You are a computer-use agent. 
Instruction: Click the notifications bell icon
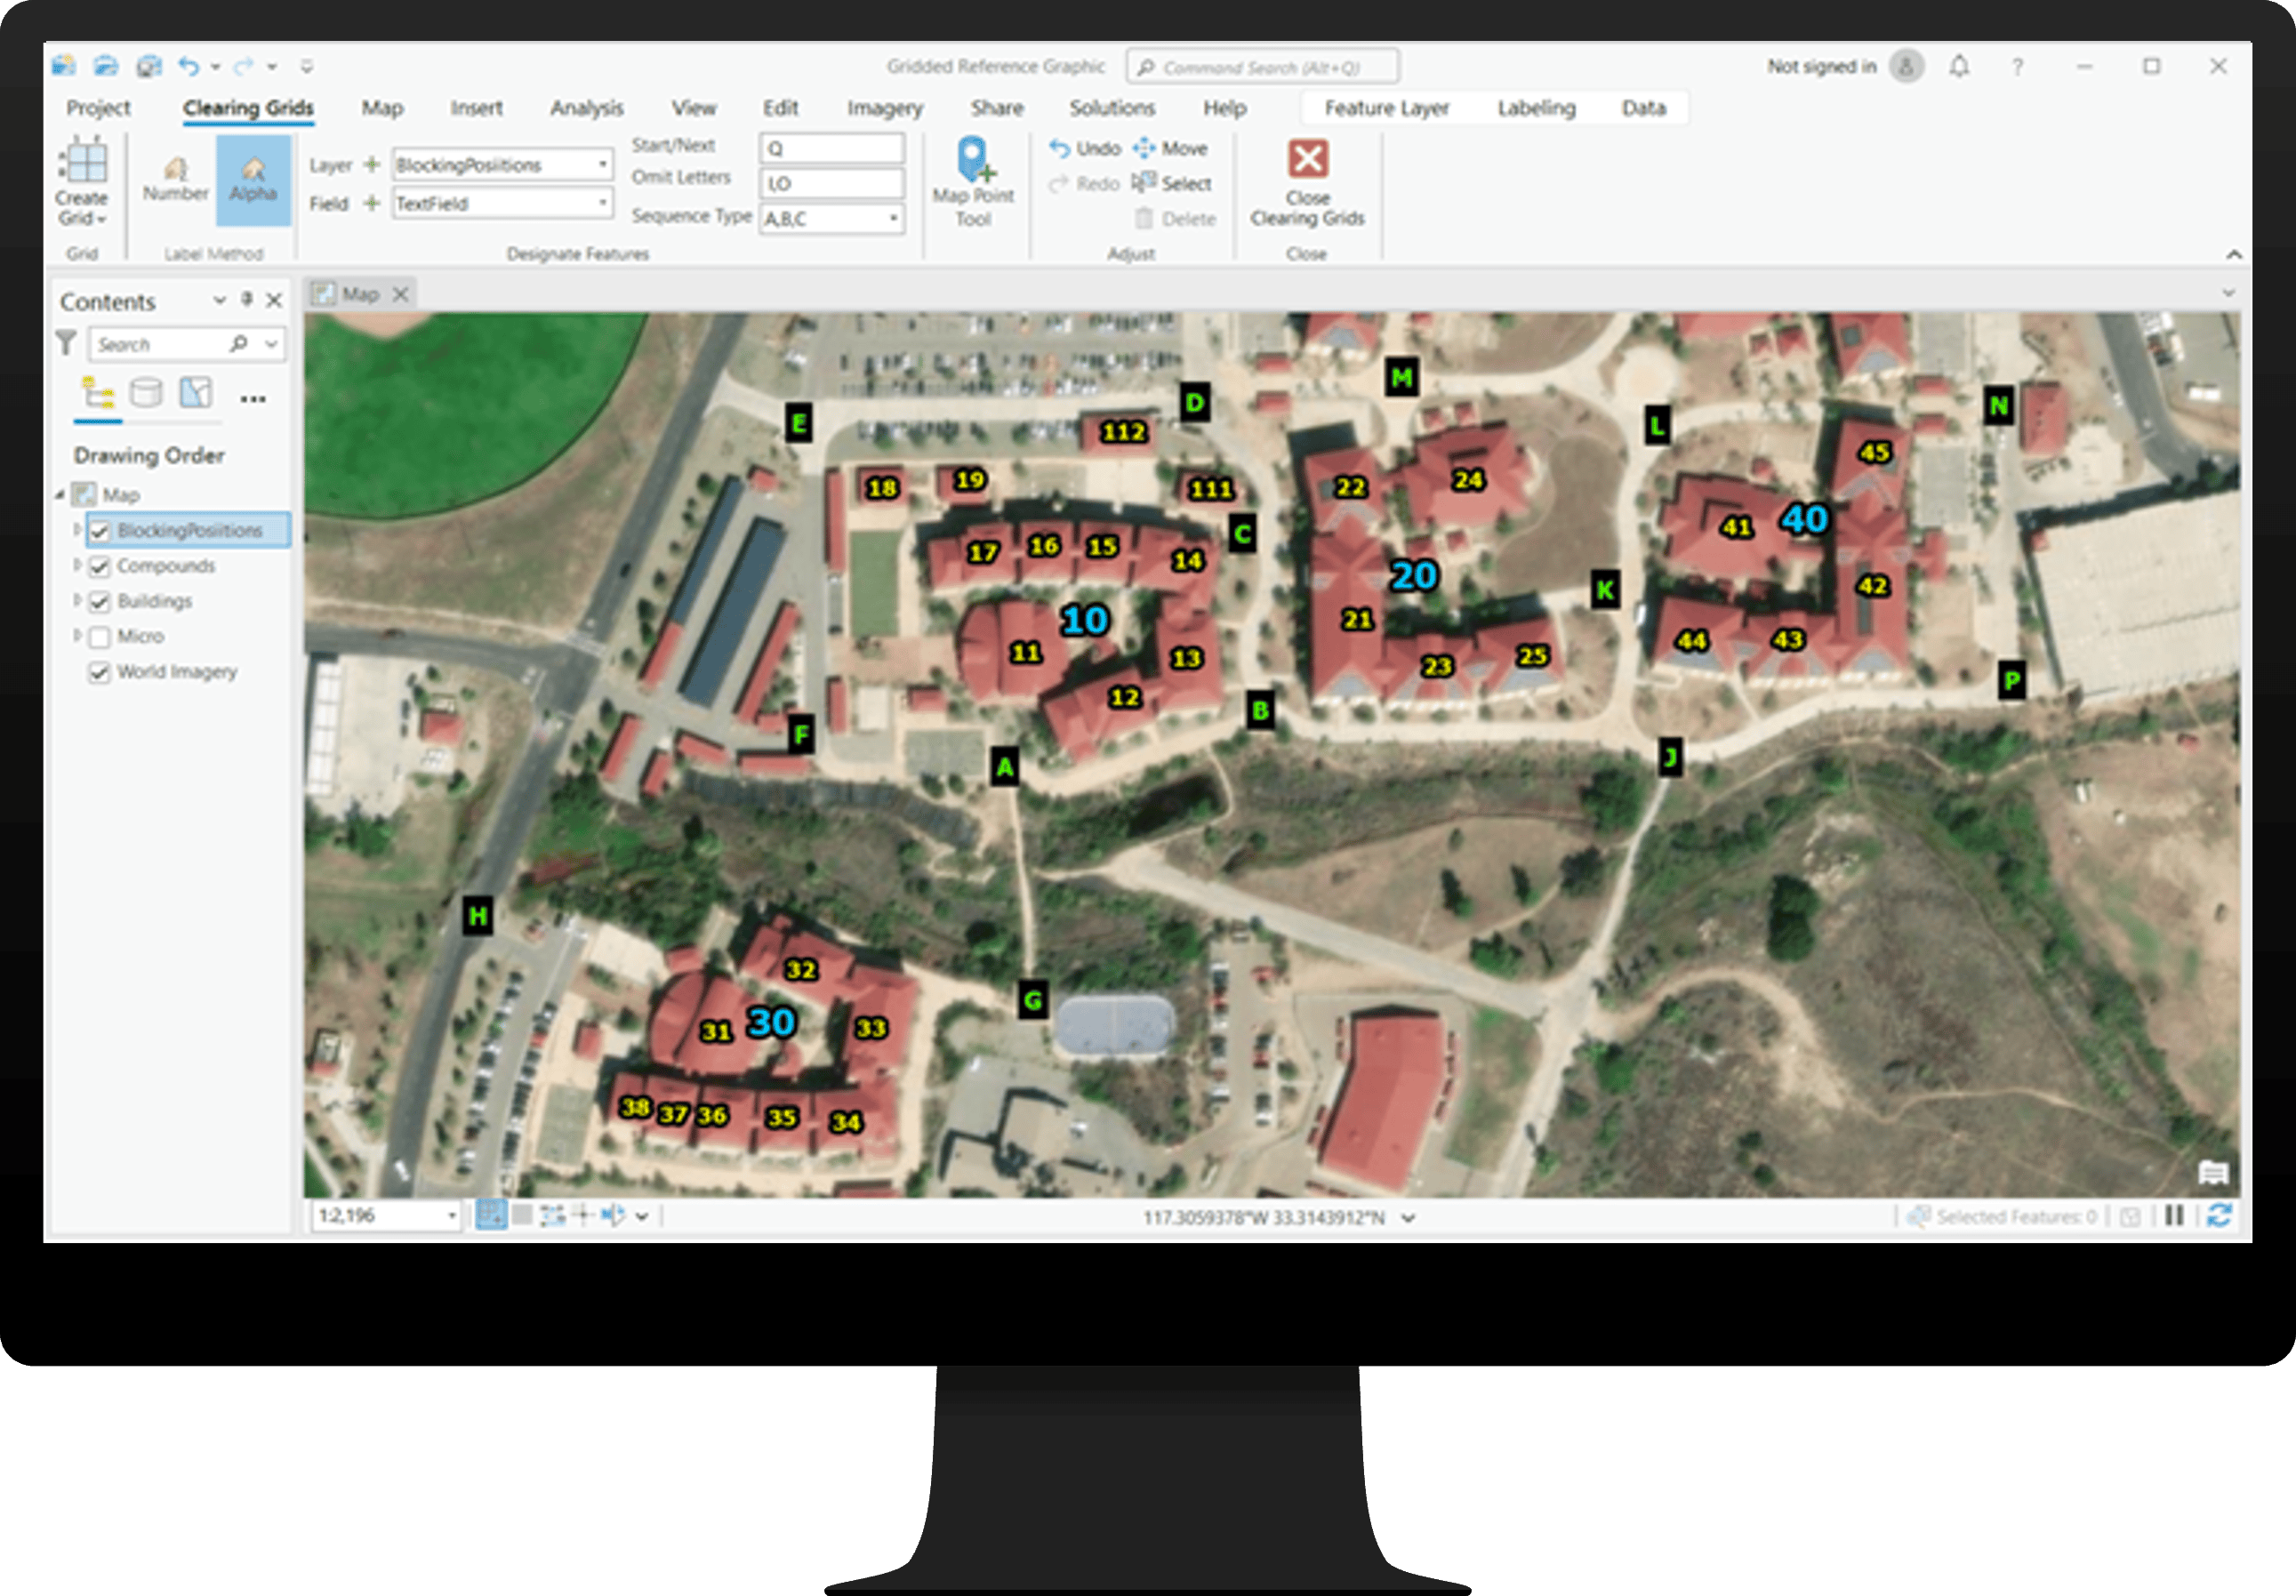coord(1958,67)
